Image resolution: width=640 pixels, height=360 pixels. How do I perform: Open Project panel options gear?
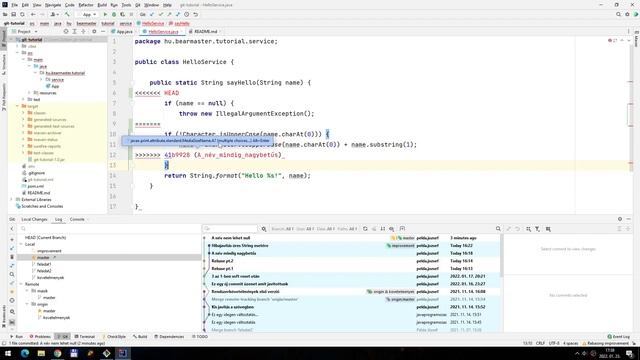click(94, 31)
